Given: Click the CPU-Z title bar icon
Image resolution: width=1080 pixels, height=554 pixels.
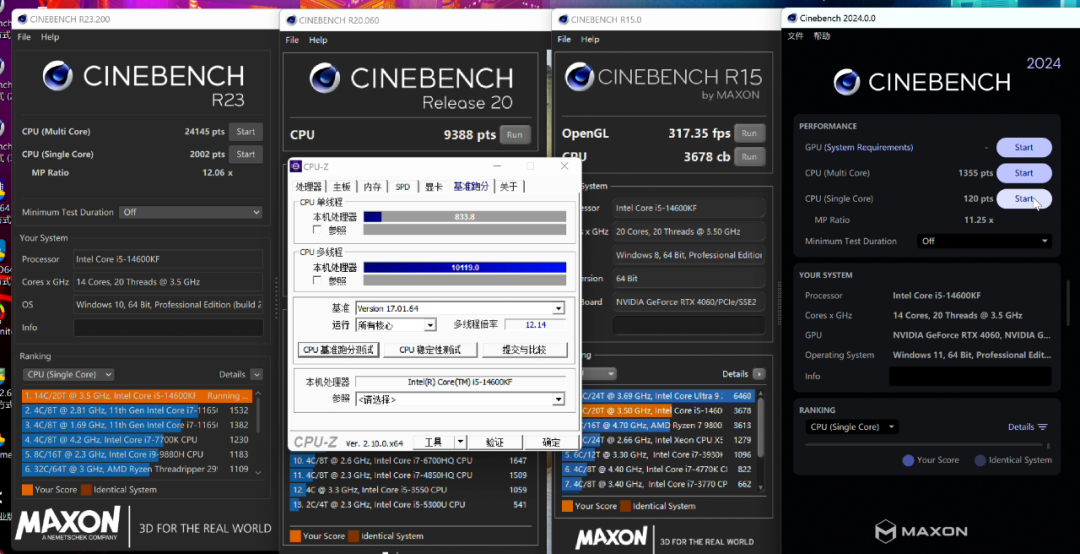Looking at the screenshot, I should pyautogui.click(x=295, y=166).
